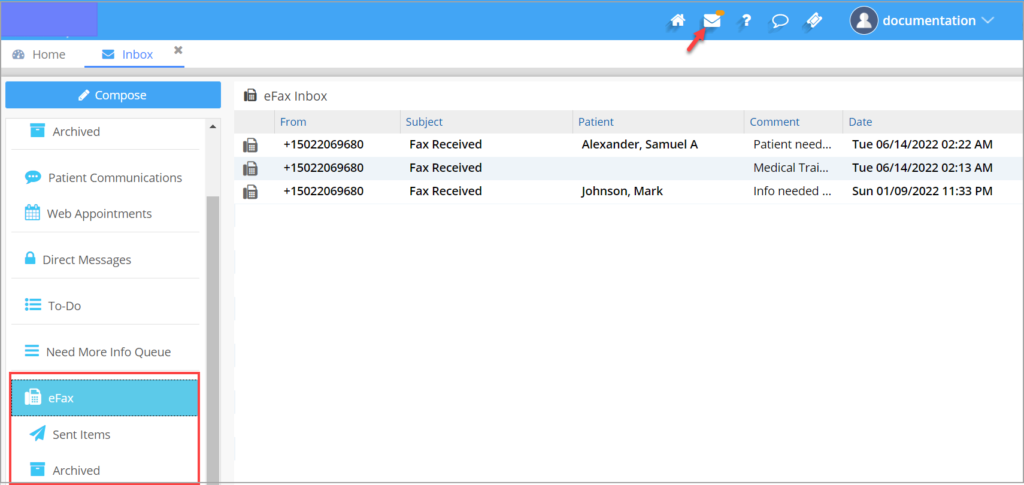The height and width of the screenshot is (485, 1024).
Task: Expand the documentation user menu
Action: click(937, 20)
